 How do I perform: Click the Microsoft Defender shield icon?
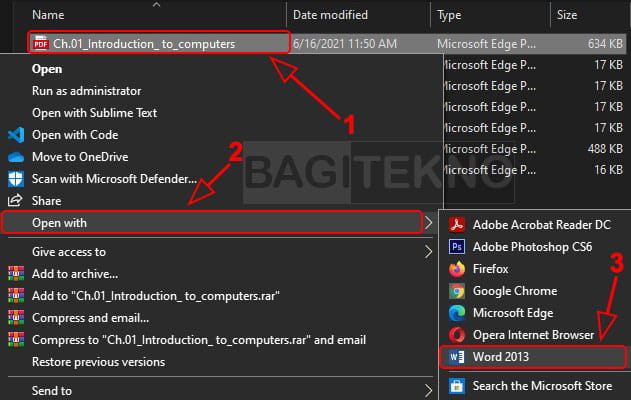(16, 179)
